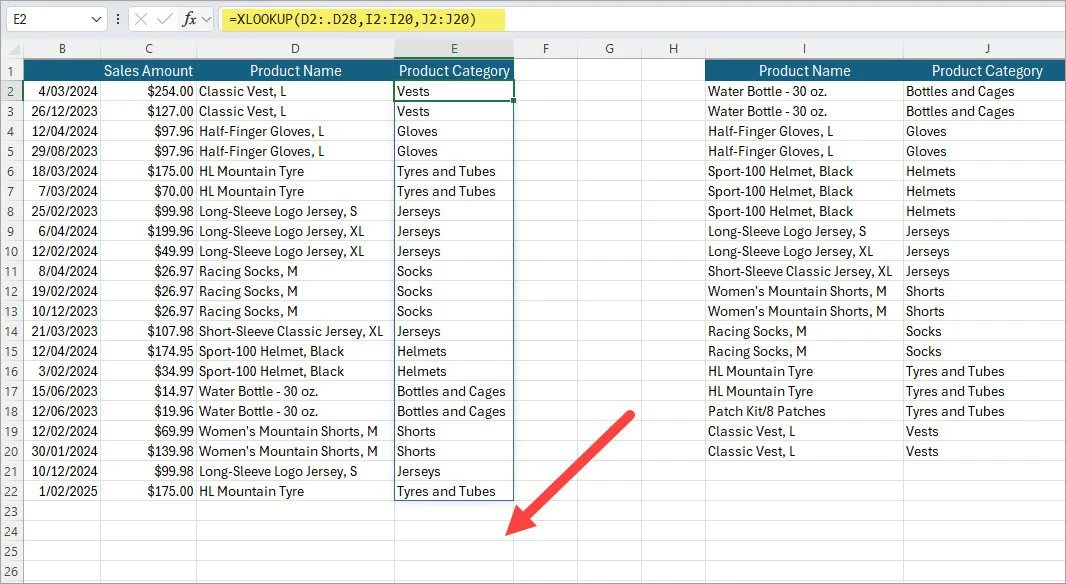Select date cell 30/01/2024
The width and height of the screenshot is (1066, 584).
62,451
